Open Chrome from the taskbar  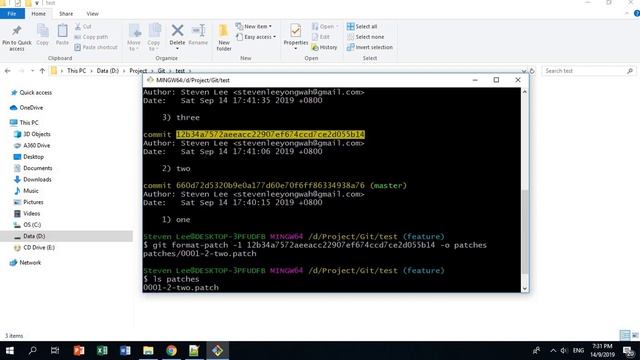171,350
